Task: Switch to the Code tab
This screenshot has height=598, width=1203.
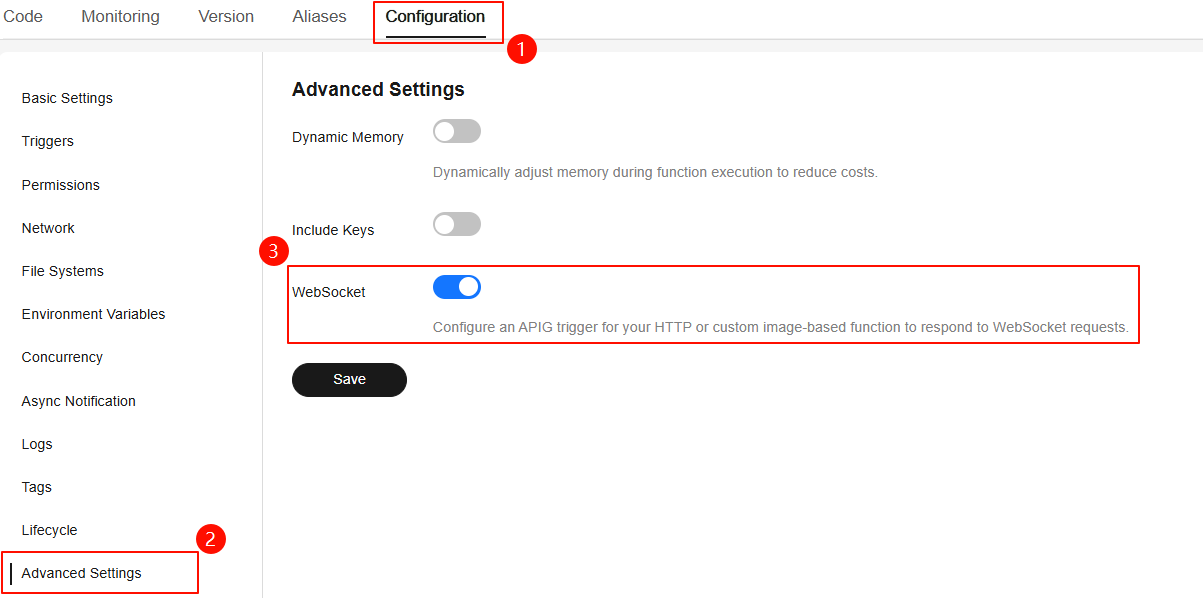Action: coord(22,16)
